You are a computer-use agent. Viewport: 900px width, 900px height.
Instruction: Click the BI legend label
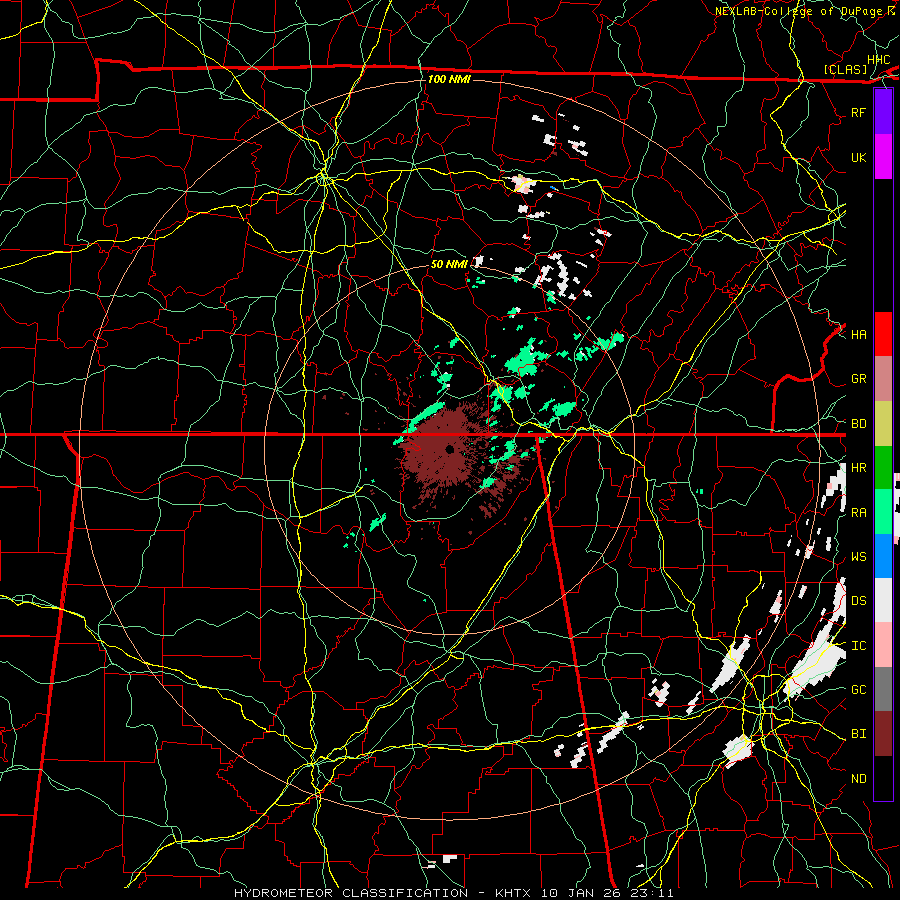coord(858,734)
